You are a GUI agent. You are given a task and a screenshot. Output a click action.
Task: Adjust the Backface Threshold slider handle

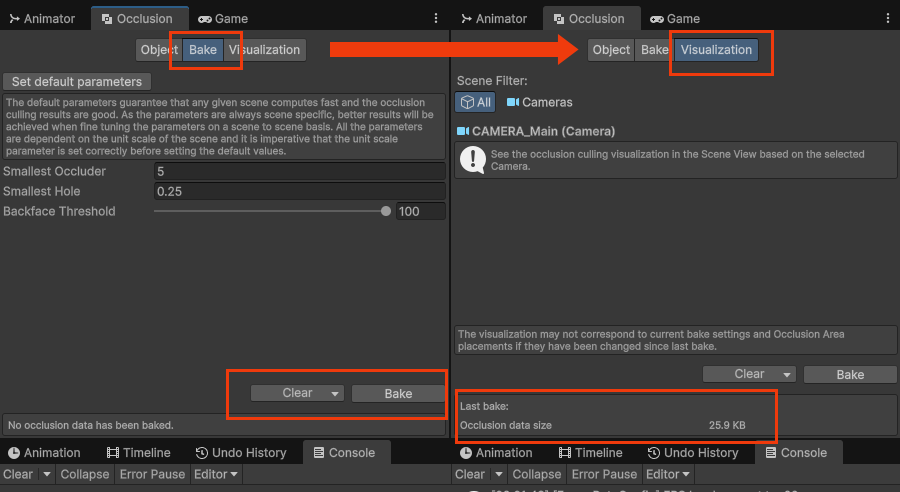[x=386, y=211]
